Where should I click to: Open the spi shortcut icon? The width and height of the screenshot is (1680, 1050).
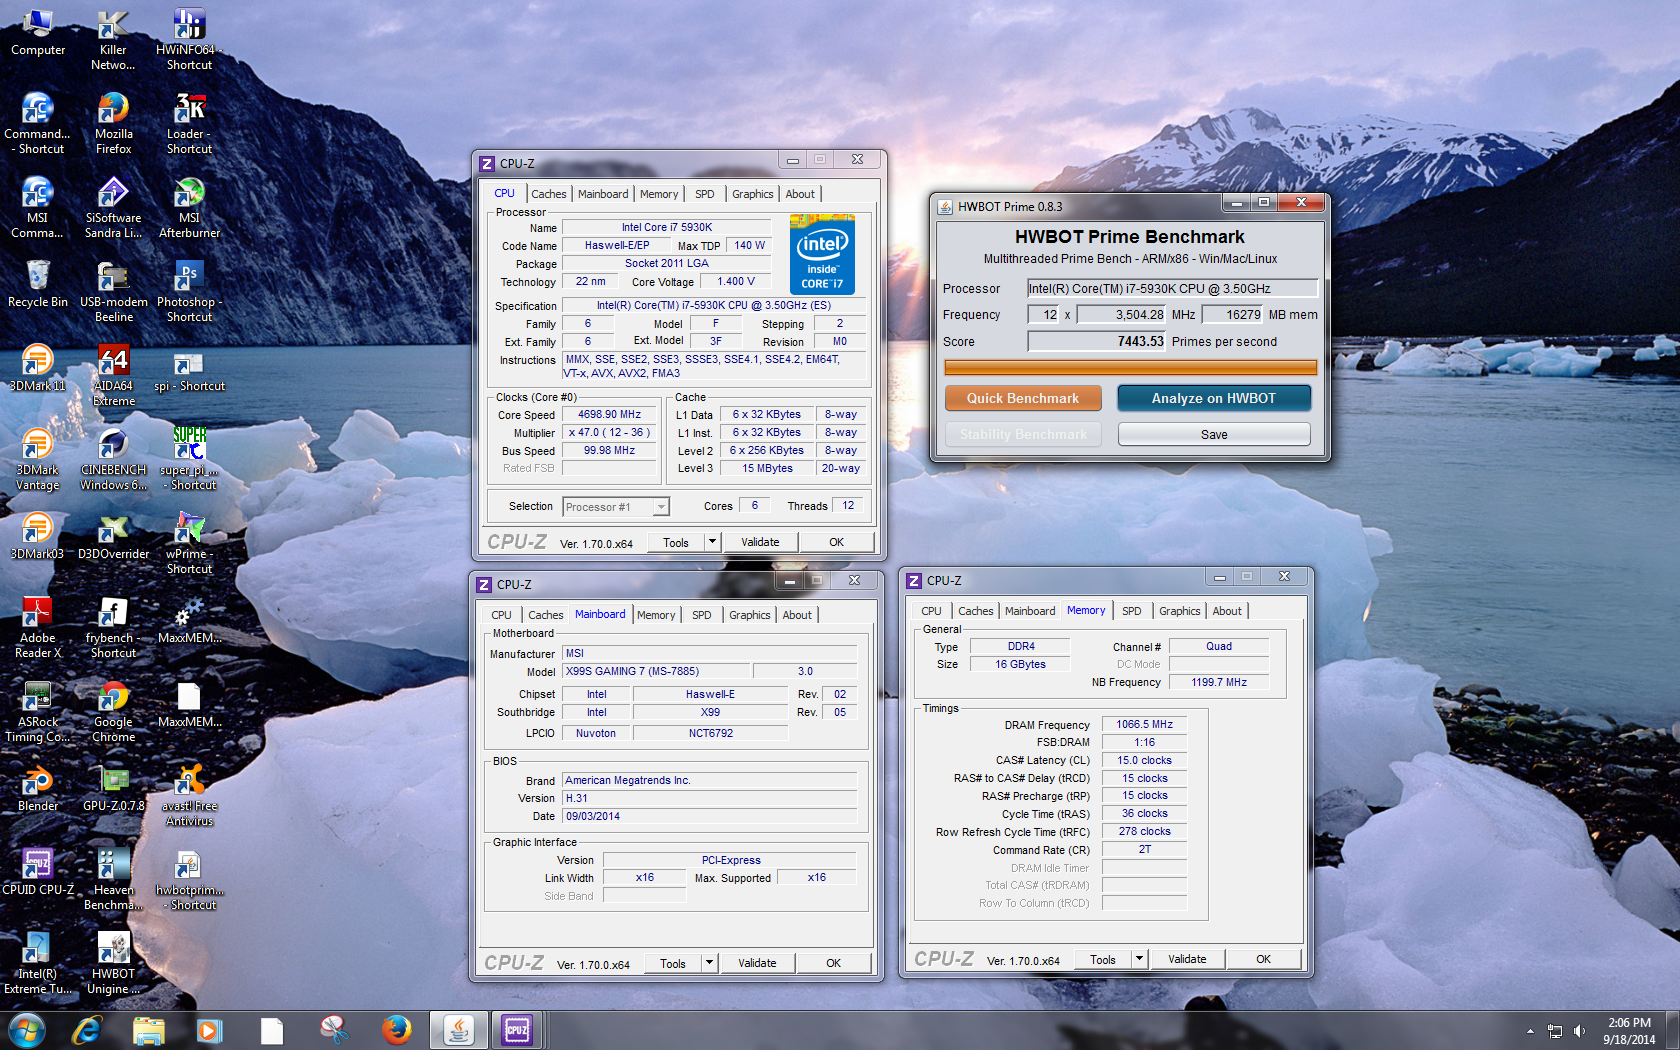(x=189, y=369)
